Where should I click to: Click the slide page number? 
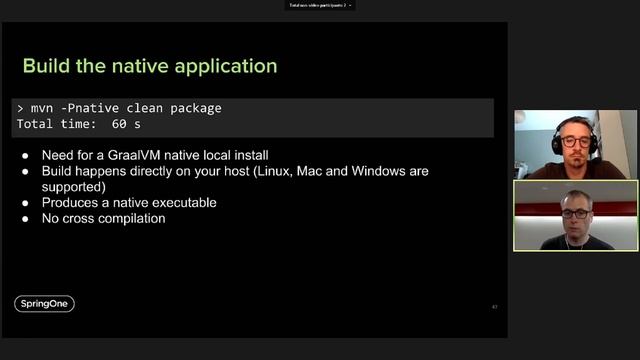[494, 307]
